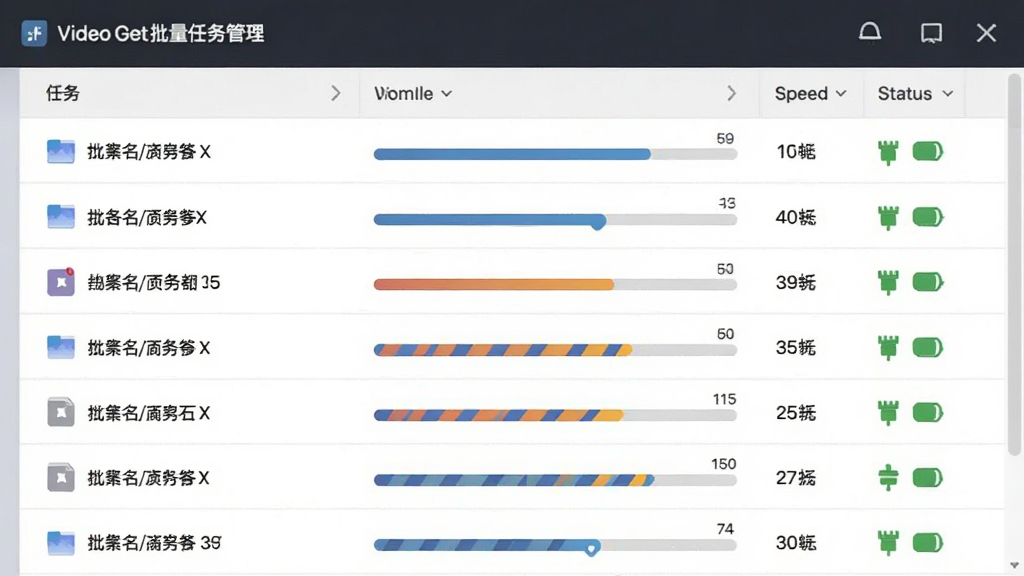Image resolution: width=1024 pixels, height=576 pixels.
Task: Click the chevron right of the Viomlle column
Action: pyautogui.click(x=731, y=93)
